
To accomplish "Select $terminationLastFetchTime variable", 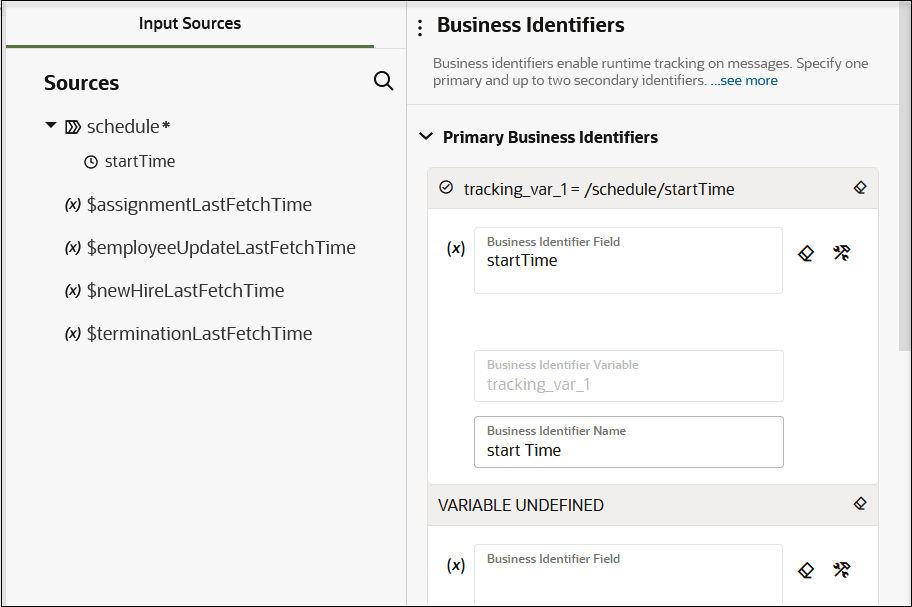I will tap(199, 333).
